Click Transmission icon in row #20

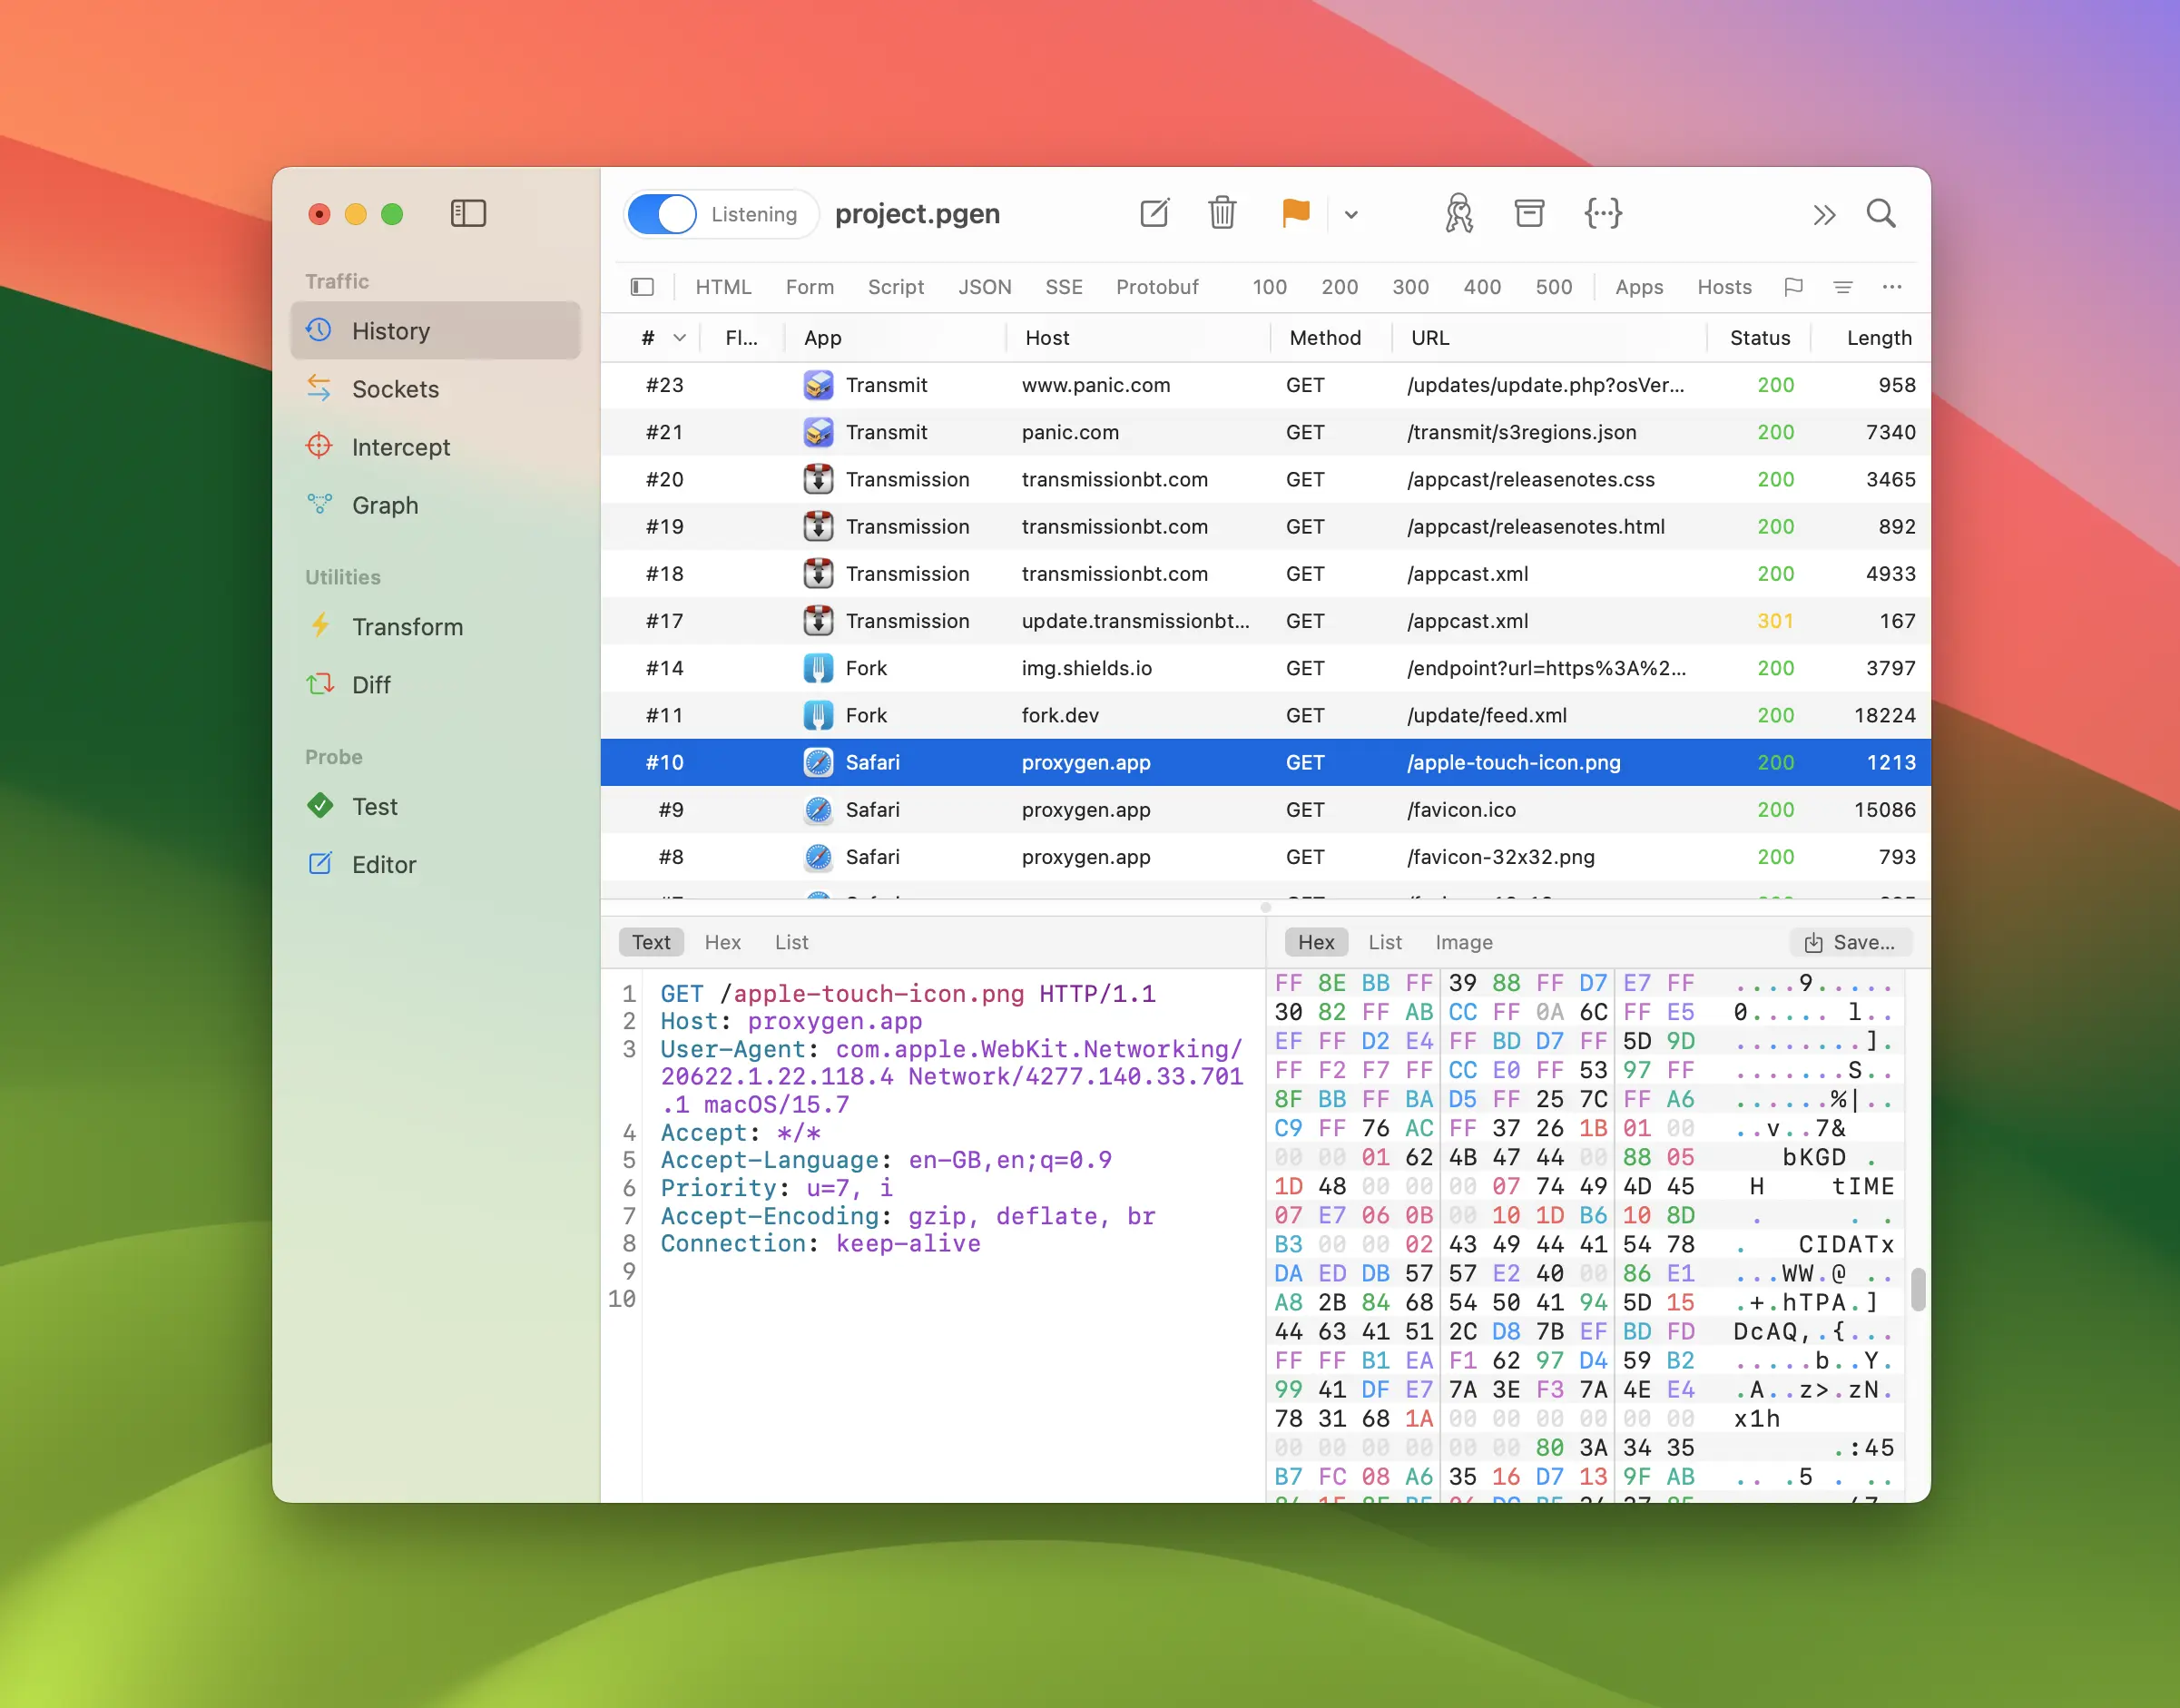[818, 479]
